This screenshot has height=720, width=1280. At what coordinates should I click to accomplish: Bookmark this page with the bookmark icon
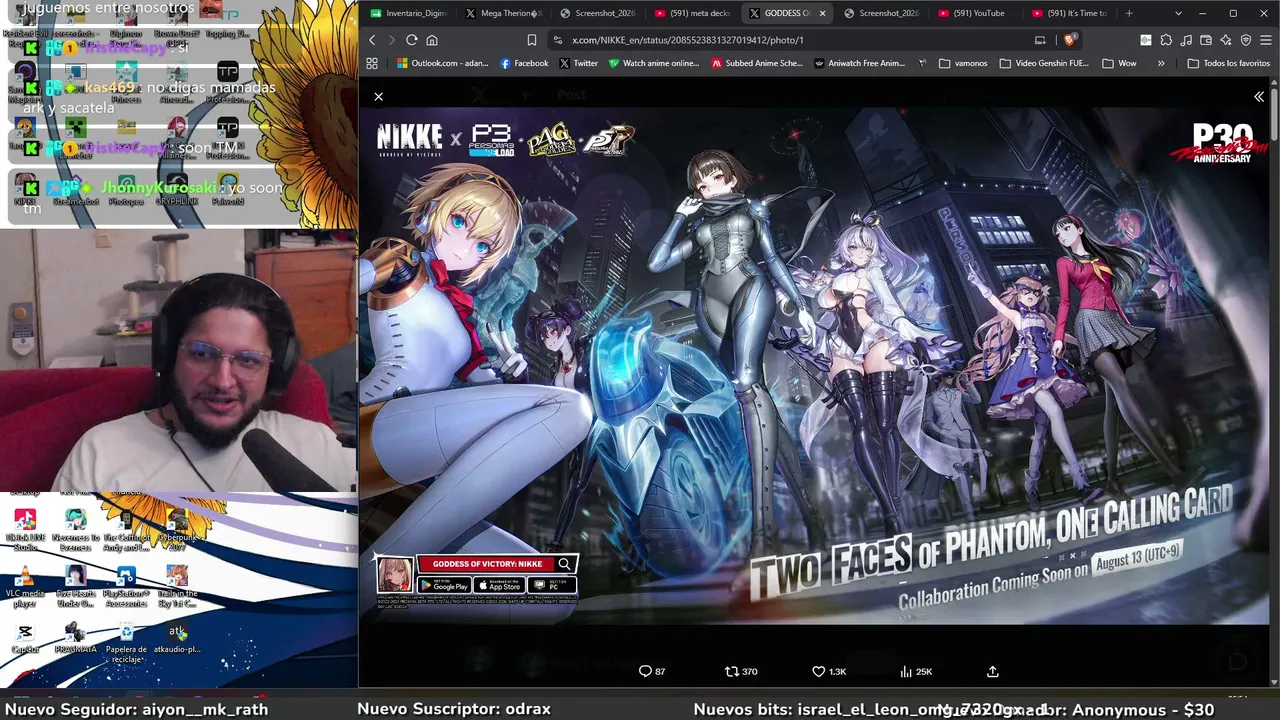[531, 40]
